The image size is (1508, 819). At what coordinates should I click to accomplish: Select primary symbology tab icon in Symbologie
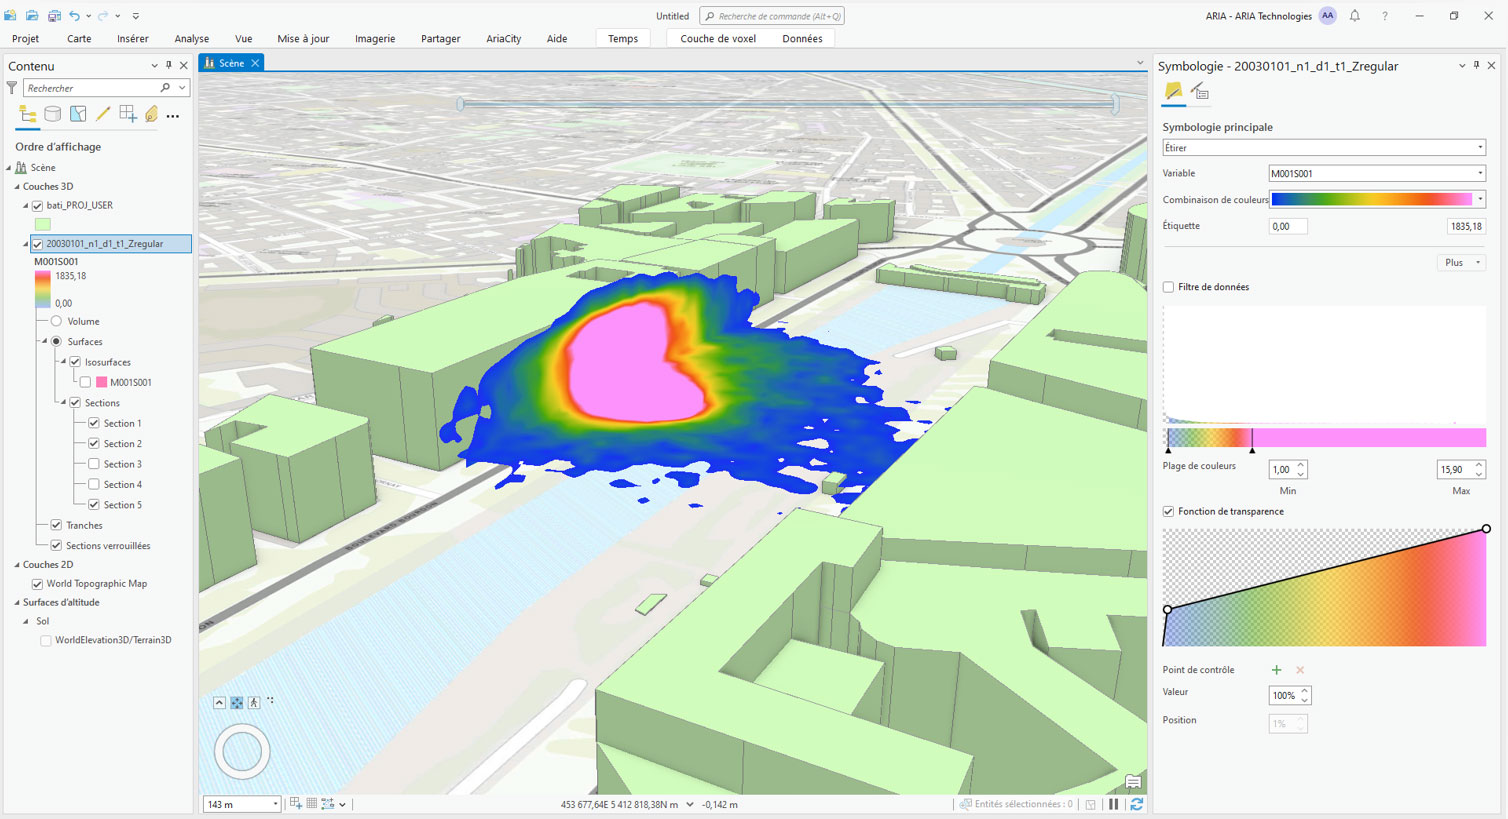click(x=1174, y=93)
